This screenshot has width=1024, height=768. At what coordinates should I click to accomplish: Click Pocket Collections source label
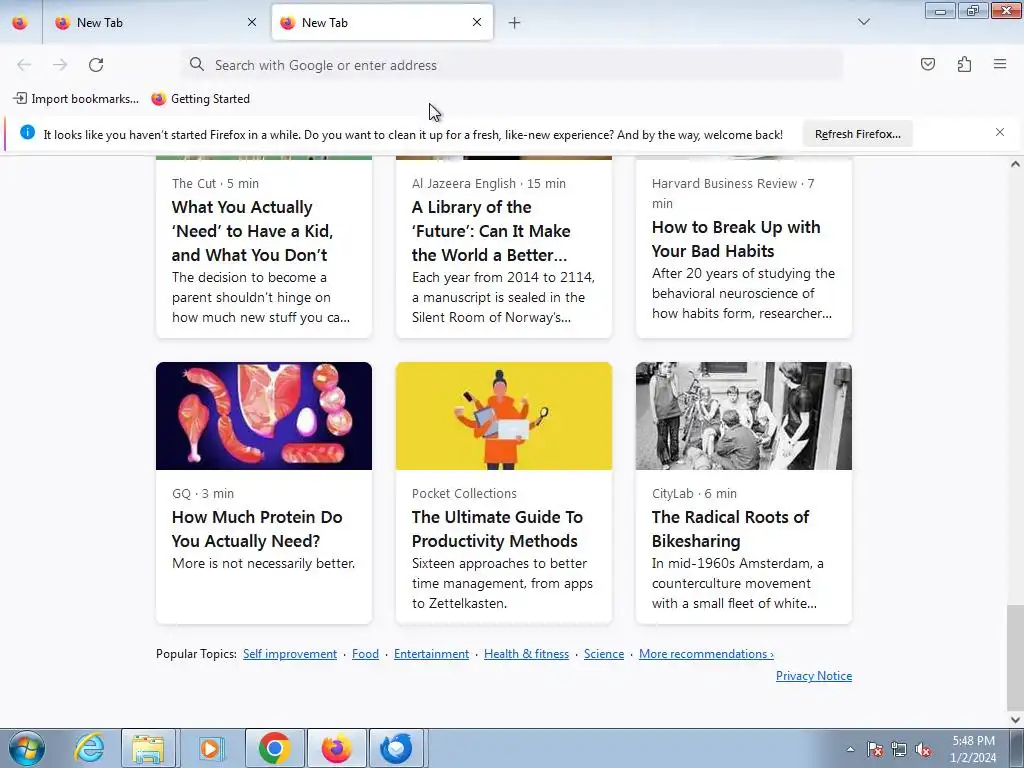[464, 494]
